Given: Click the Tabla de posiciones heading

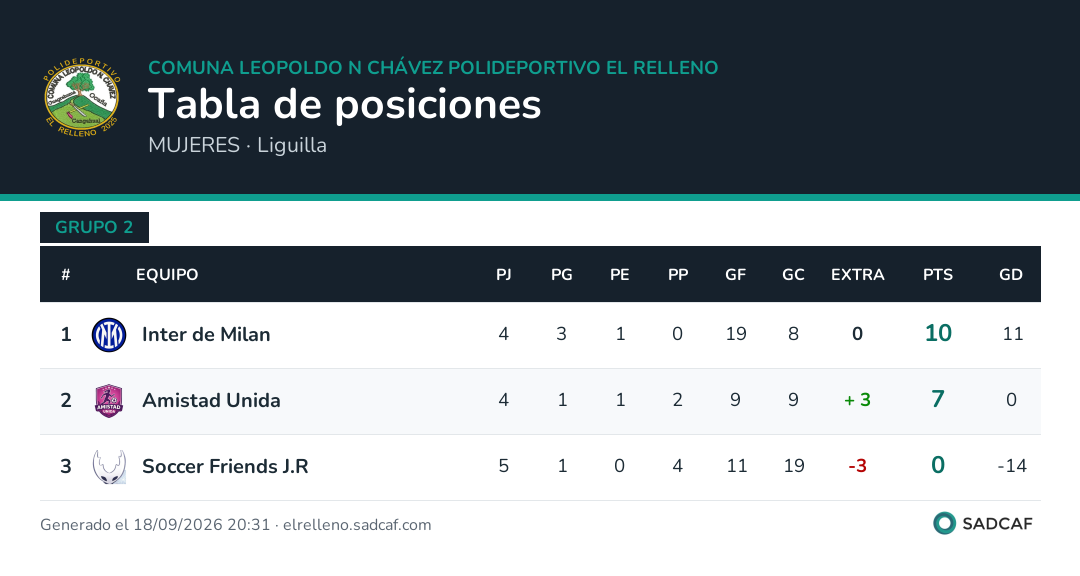Looking at the screenshot, I should [344, 105].
